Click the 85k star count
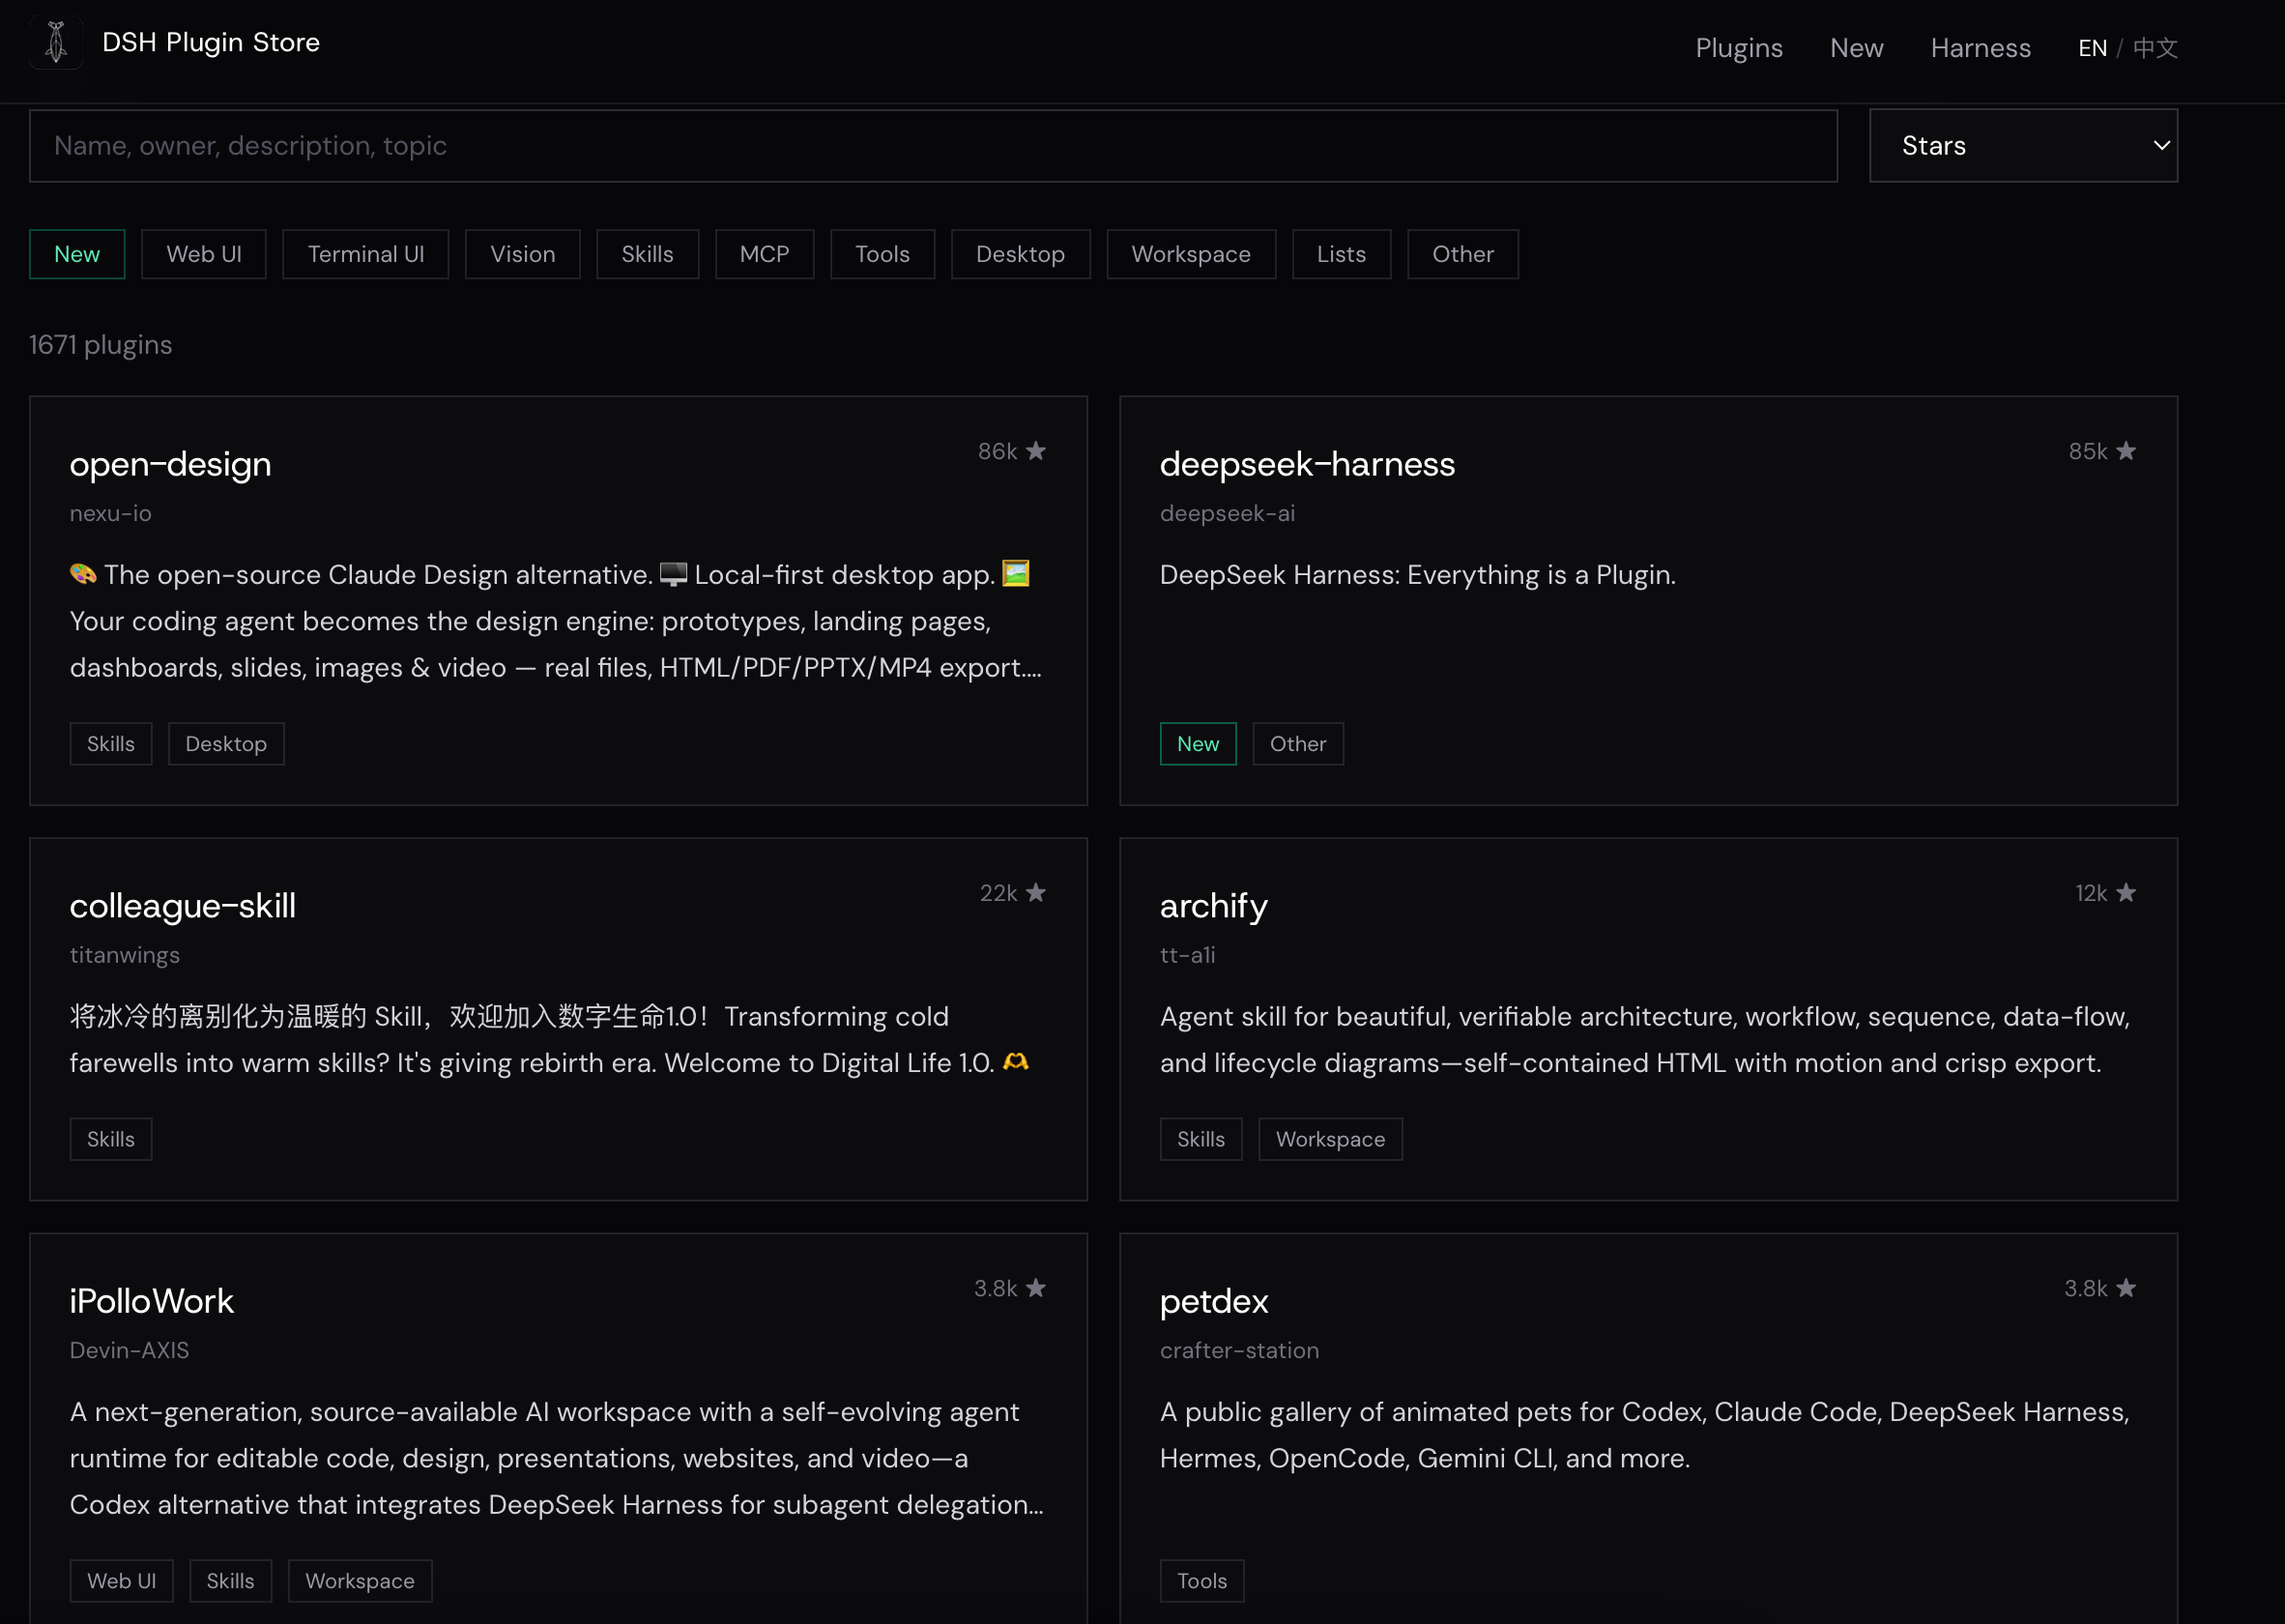 [x=2088, y=452]
